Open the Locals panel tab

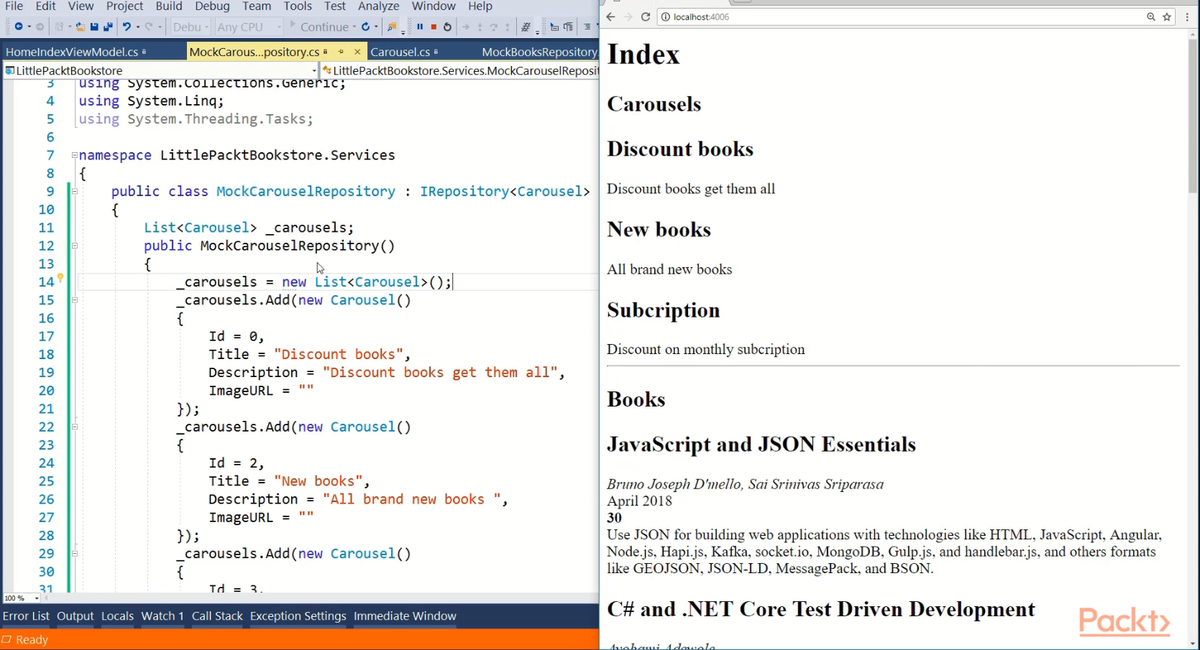pos(117,616)
